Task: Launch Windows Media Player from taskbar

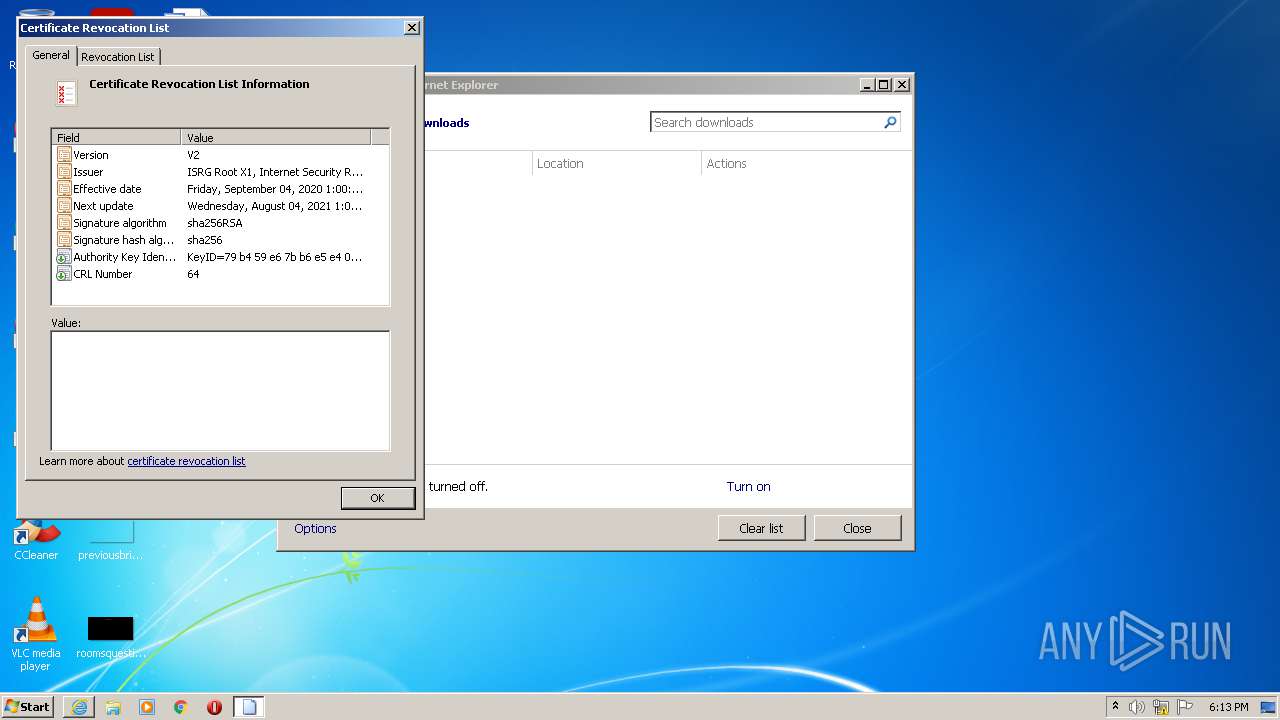Action: point(147,707)
